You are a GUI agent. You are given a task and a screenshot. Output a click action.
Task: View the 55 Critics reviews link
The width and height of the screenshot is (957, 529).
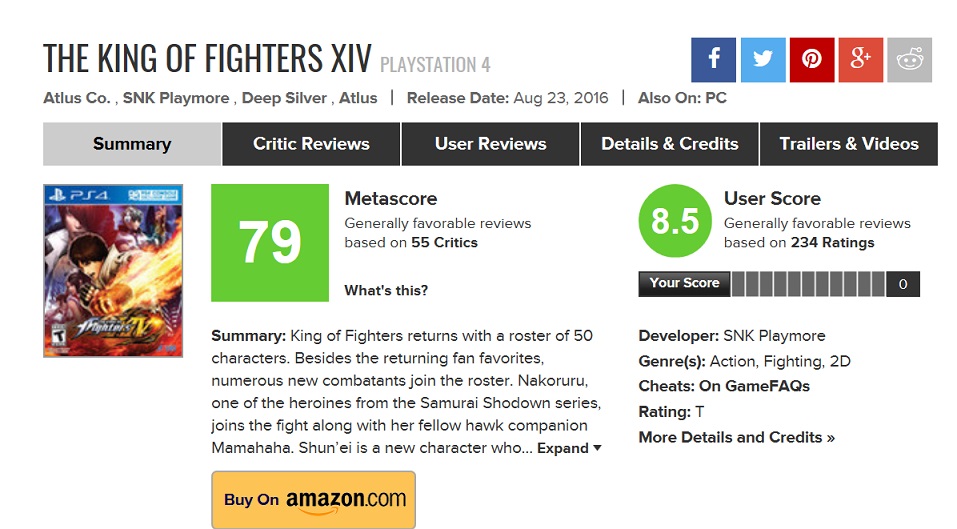[444, 243]
